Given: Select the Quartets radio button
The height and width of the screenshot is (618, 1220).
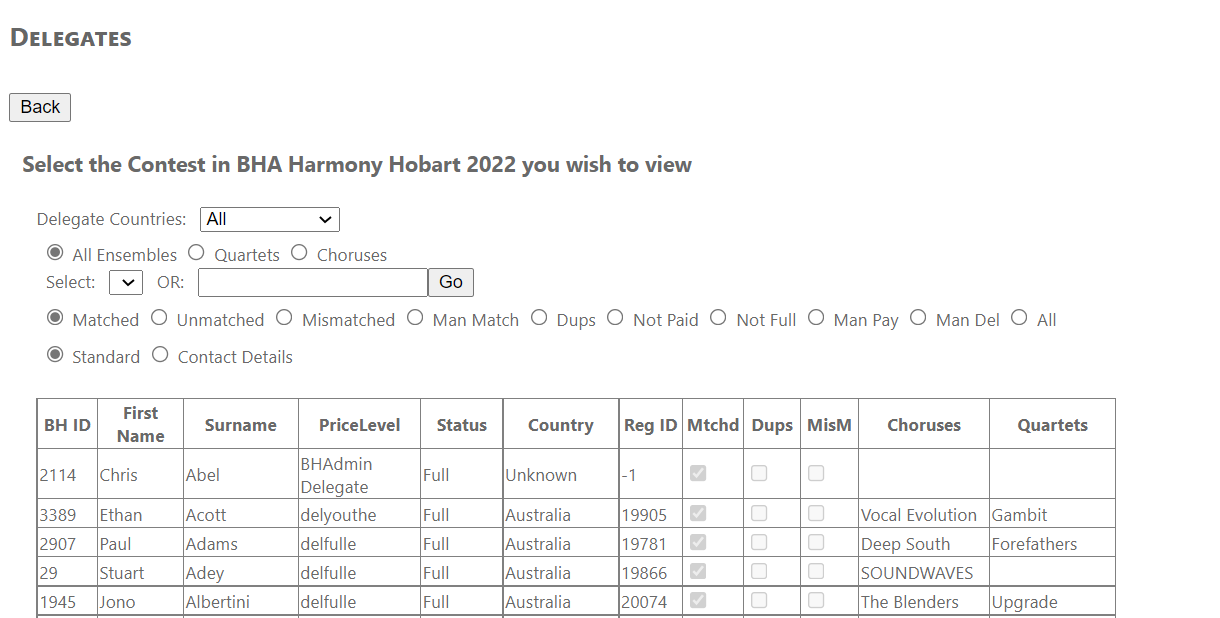Looking at the screenshot, I should (196, 253).
